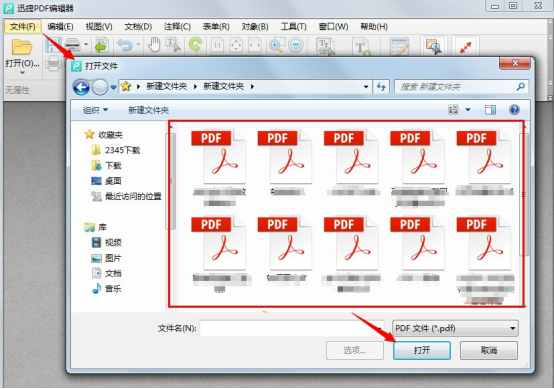Click the 打开 button
The width and height of the screenshot is (554, 389).
[422, 350]
